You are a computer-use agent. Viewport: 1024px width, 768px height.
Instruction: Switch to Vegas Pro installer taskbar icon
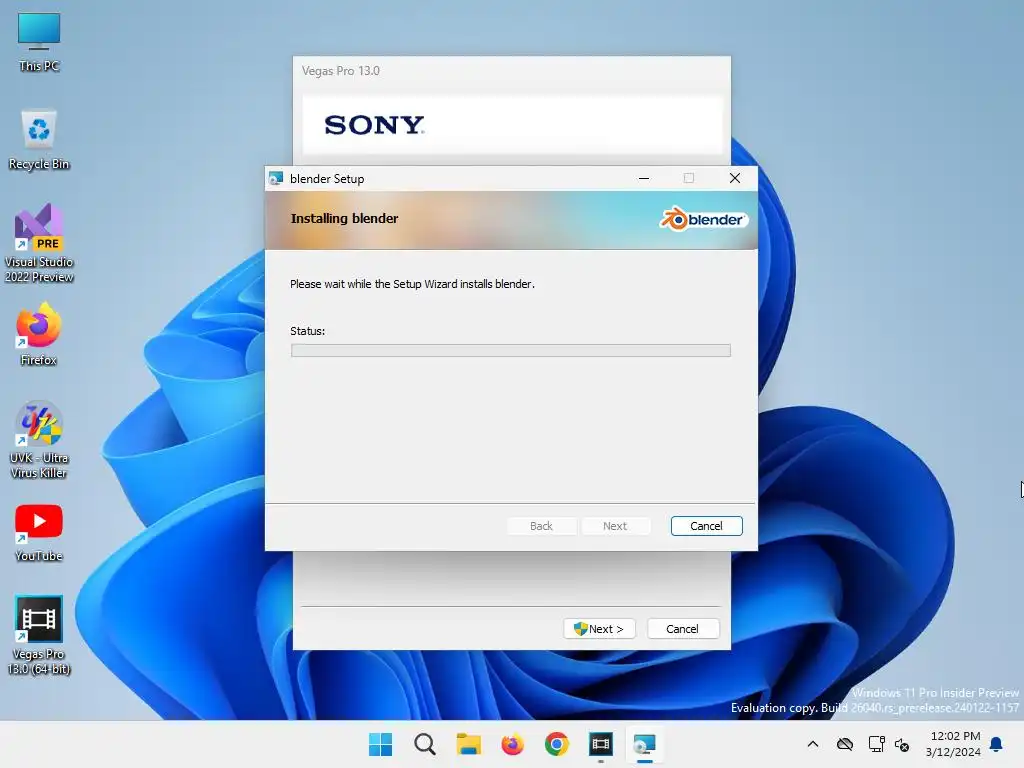coord(601,744)
